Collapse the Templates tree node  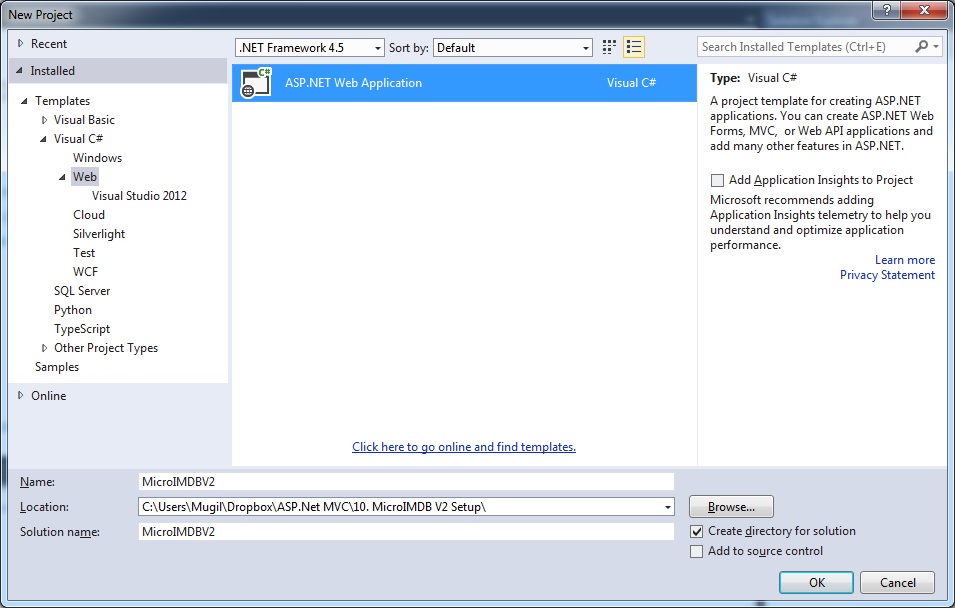click(24, 101)
